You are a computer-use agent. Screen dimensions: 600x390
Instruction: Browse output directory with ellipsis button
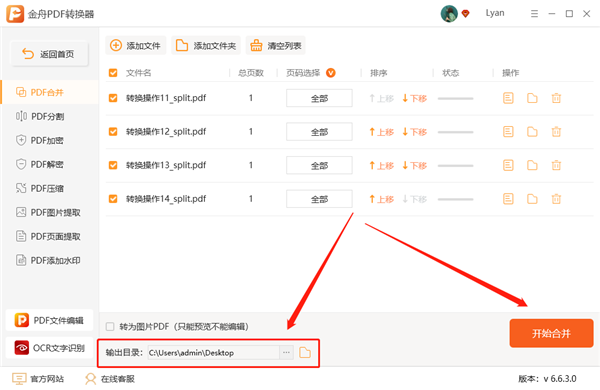[x=287, y=352]
